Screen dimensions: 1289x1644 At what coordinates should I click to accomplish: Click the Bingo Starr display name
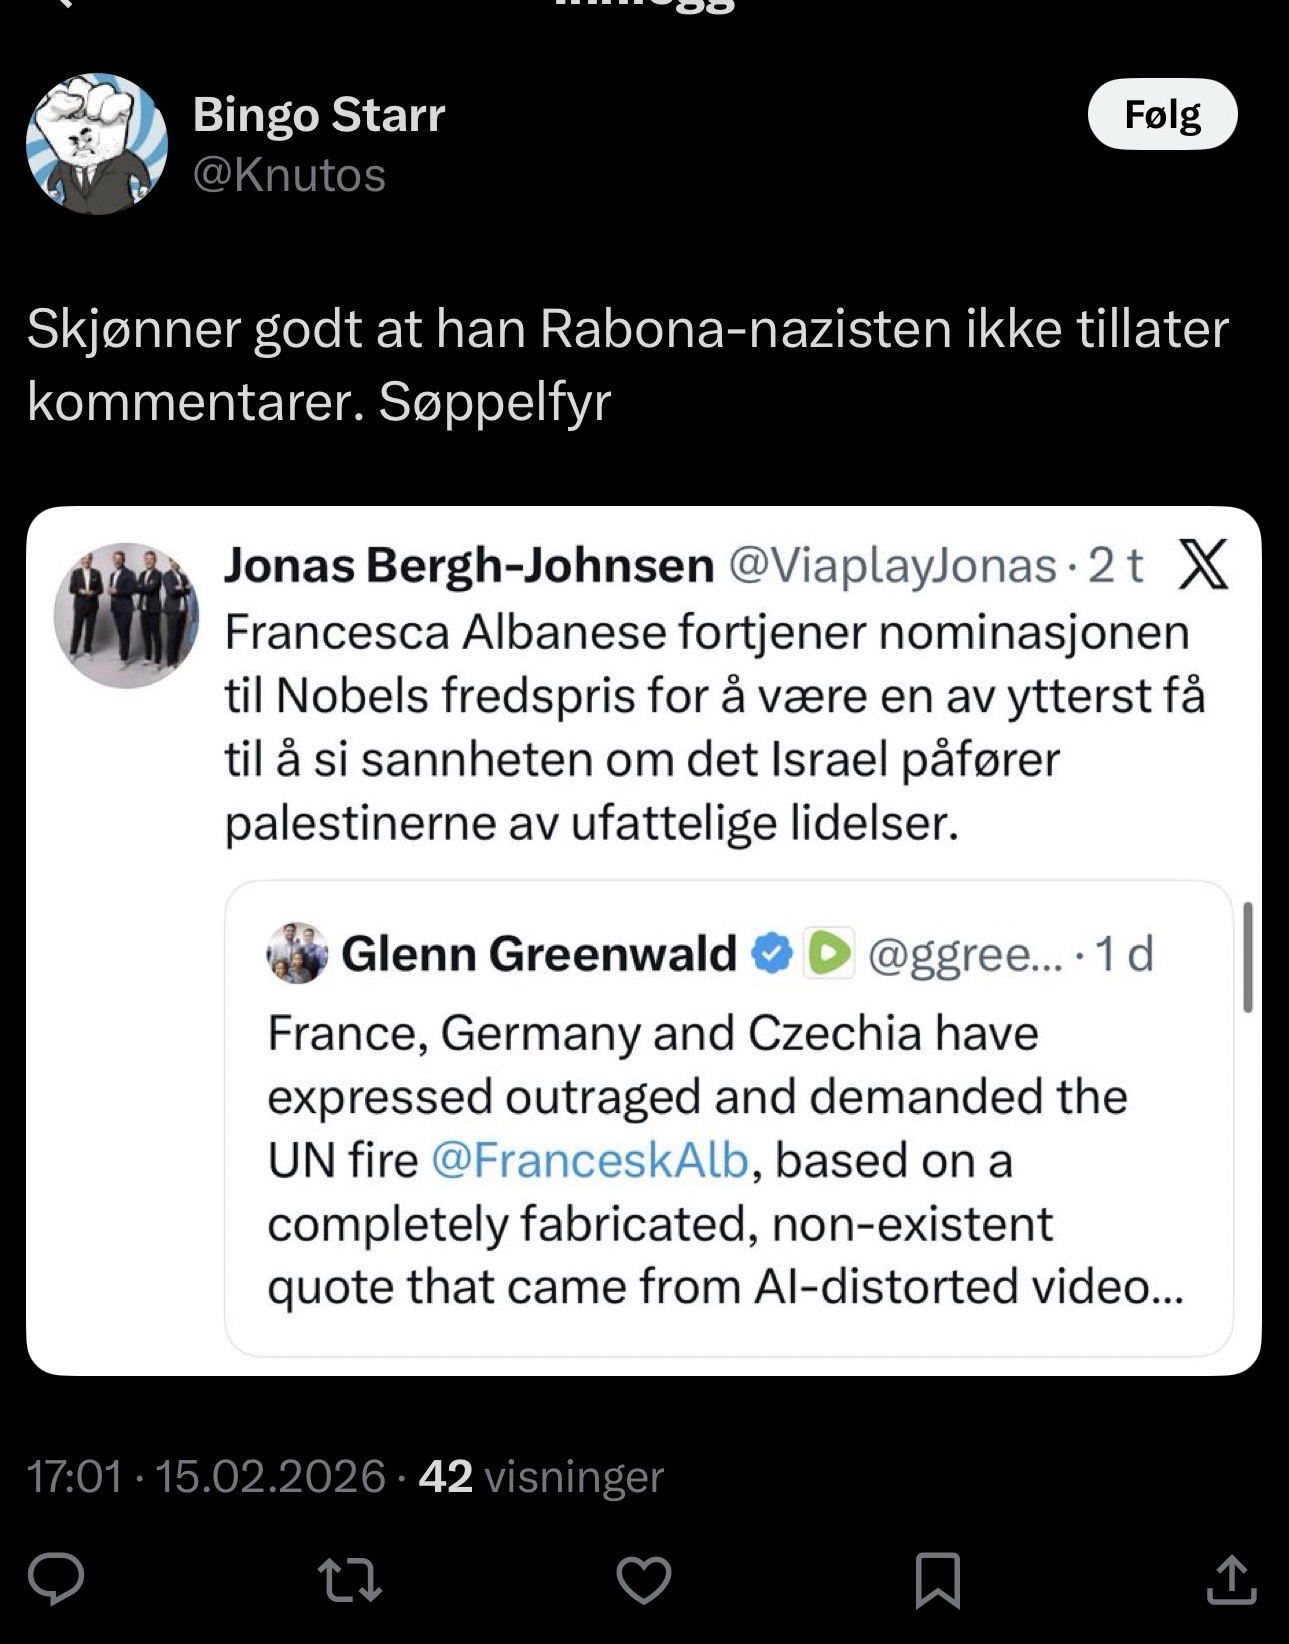tap(318, 115)
